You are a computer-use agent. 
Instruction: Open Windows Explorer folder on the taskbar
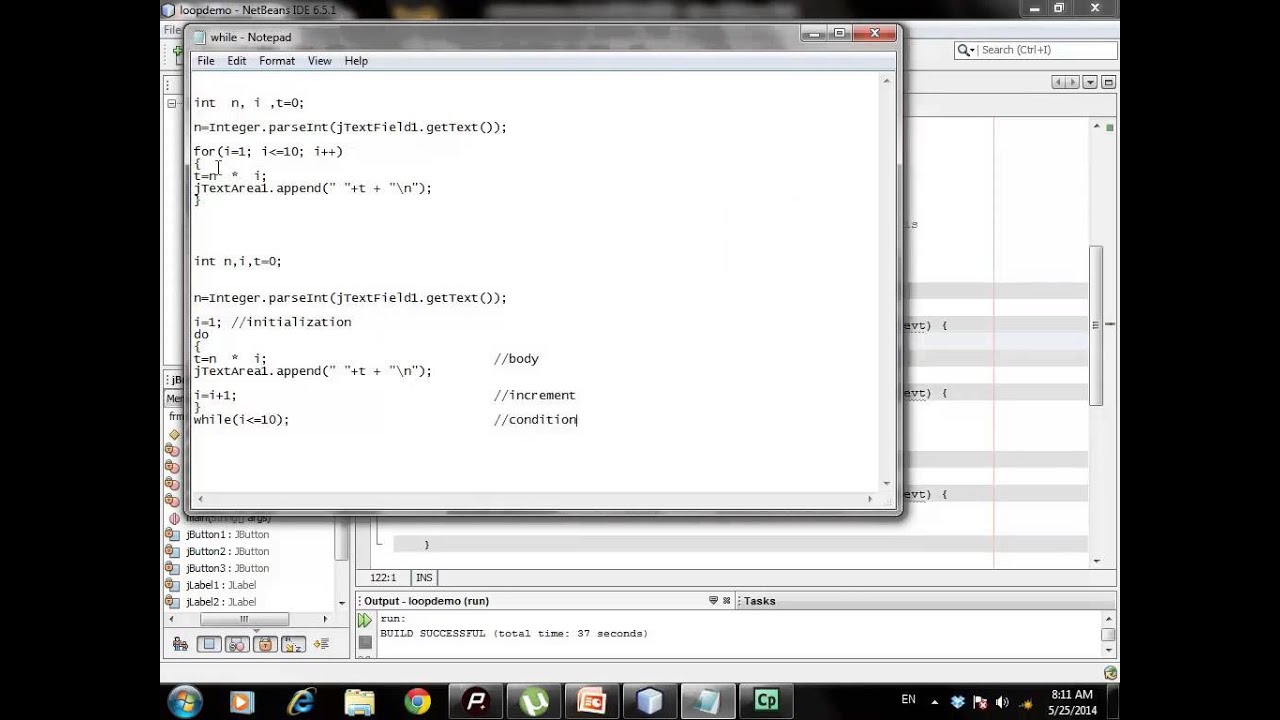[359, 702]
